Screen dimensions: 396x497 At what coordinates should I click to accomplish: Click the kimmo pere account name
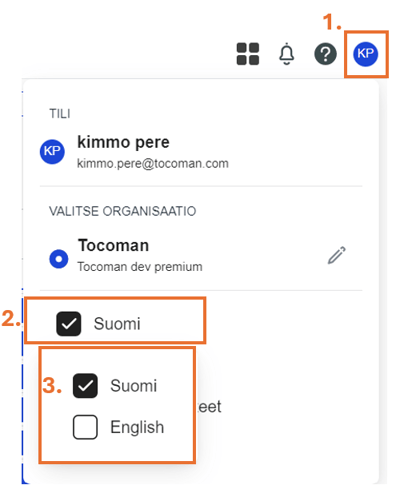click(x=123, y=143)
